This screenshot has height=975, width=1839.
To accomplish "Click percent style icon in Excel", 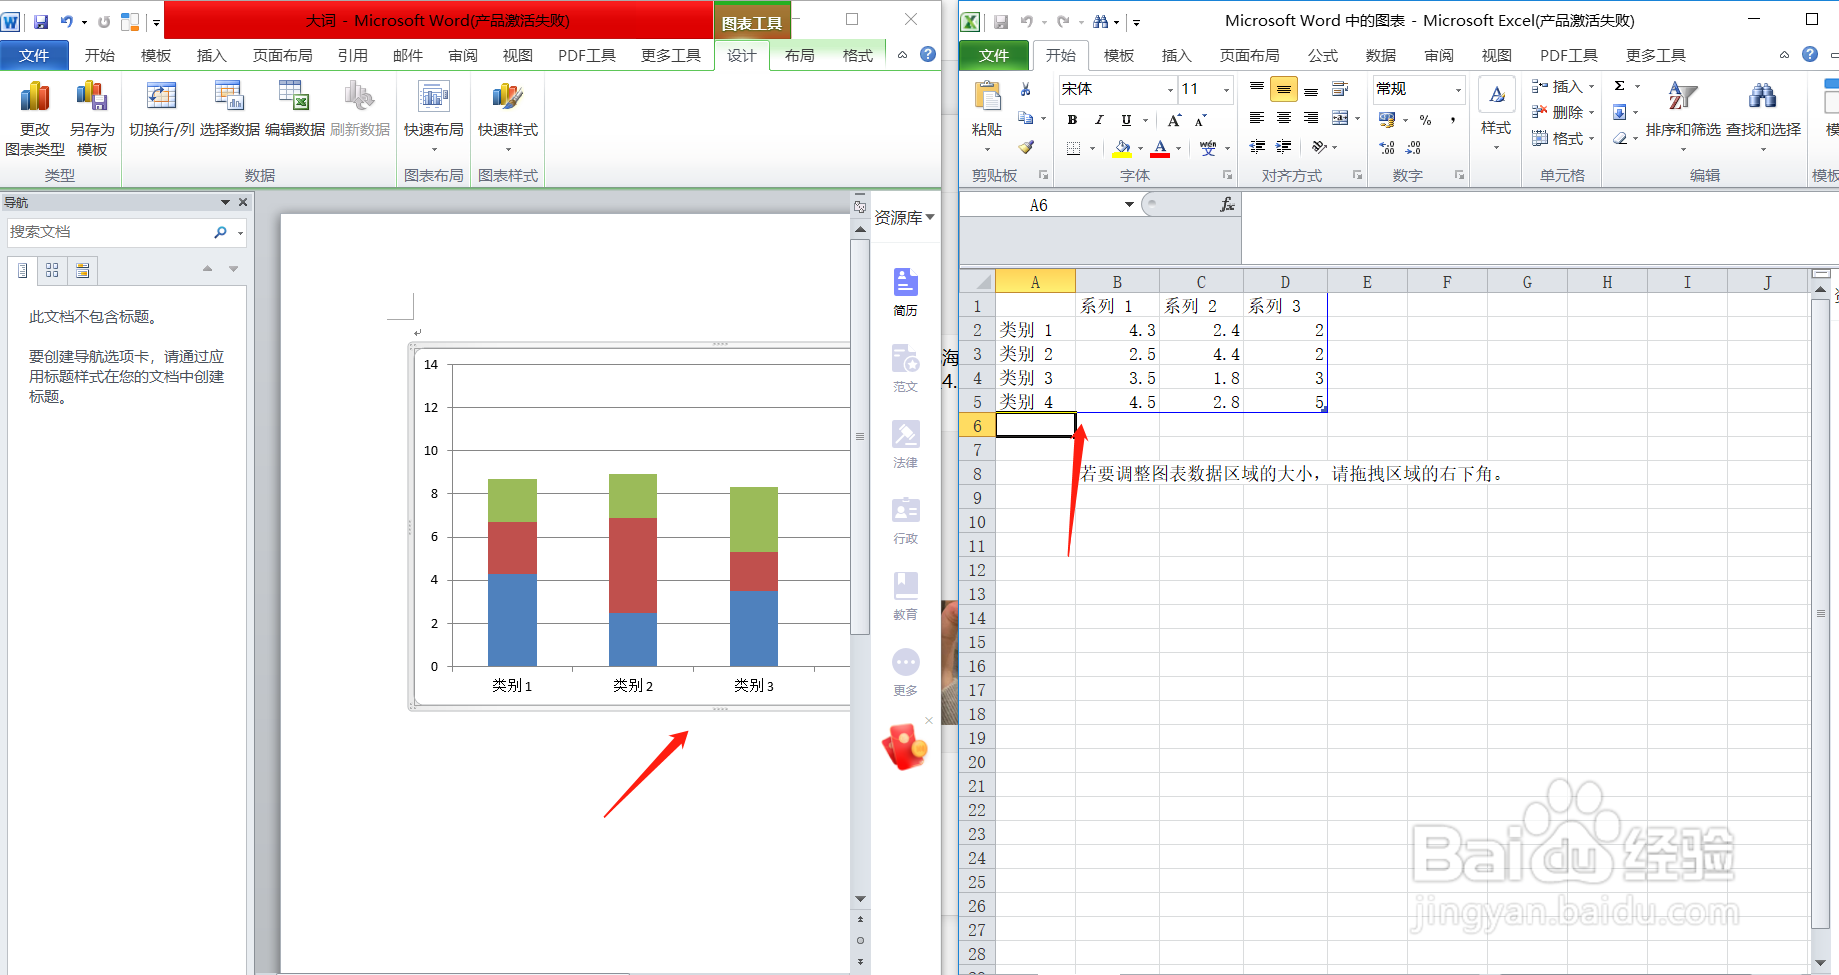I will 1425,120.
